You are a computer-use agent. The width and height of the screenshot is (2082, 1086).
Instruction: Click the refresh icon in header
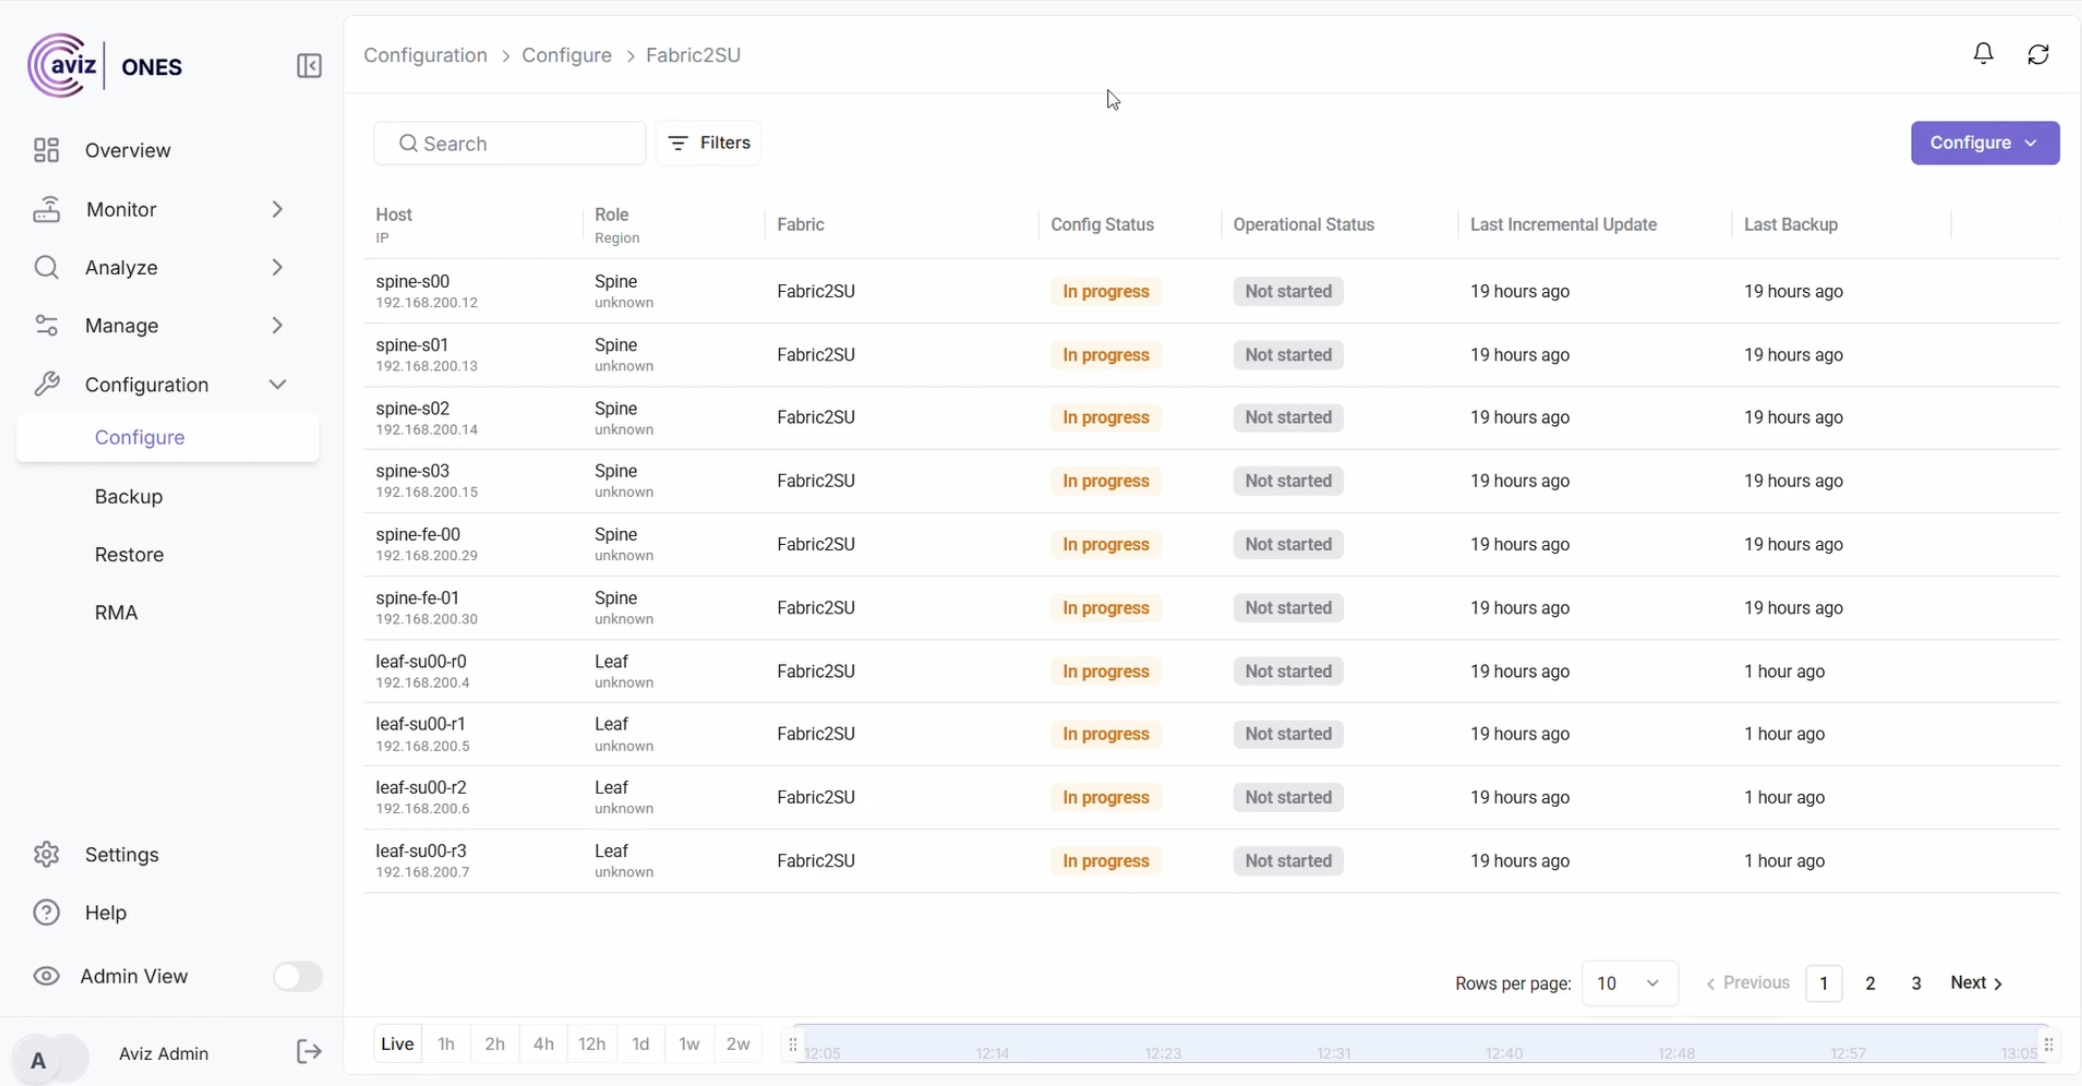(2038, 54)
